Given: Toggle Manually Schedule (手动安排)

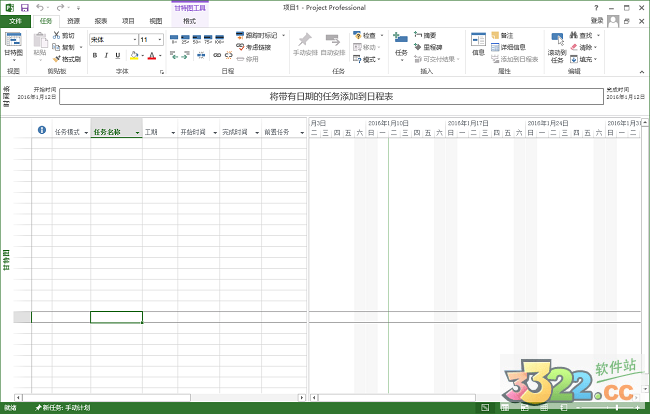Looking at the screenshot, I should (x=305, y=44).
